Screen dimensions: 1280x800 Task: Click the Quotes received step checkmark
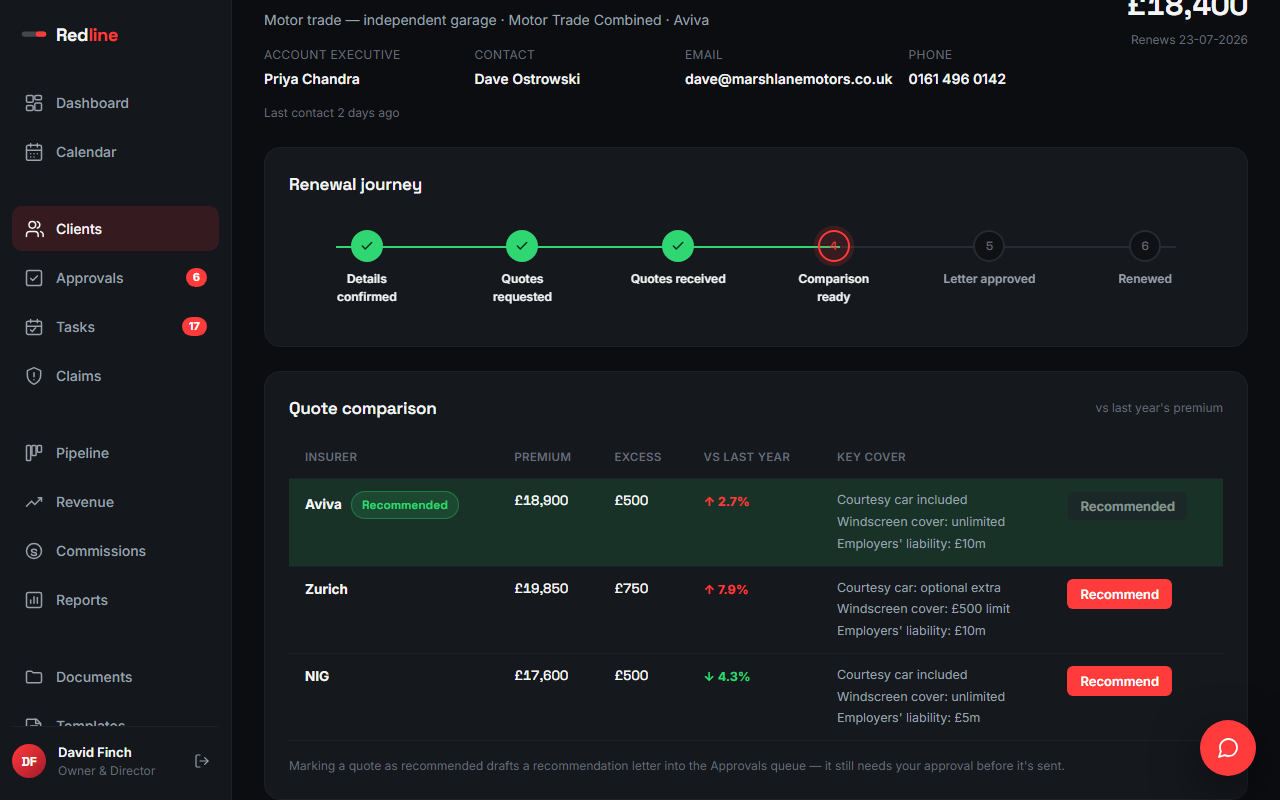(x=678, y=245)
